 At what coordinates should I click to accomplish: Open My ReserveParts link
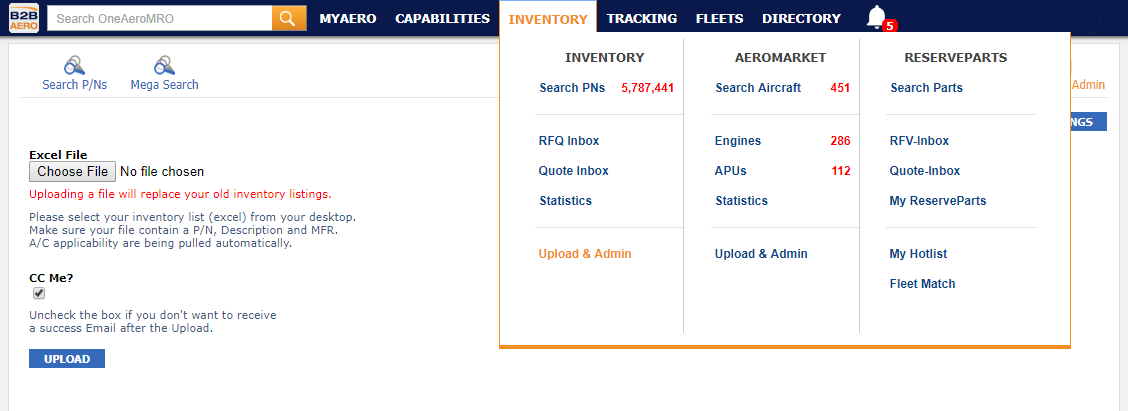pos(938,201)
